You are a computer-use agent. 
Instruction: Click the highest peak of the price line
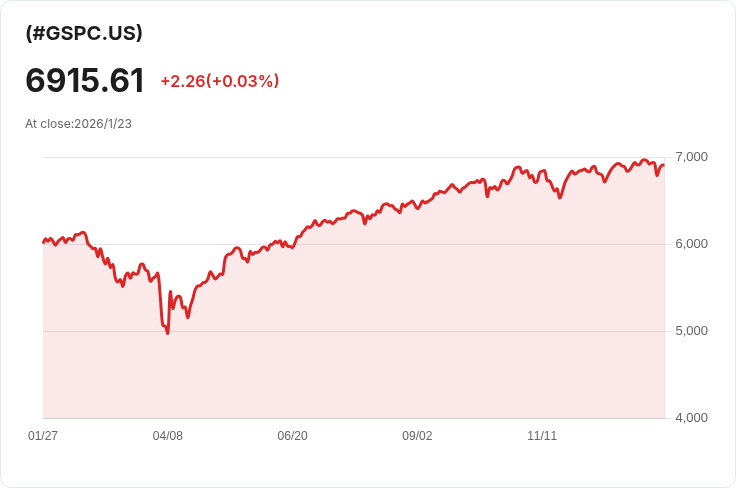point(644,160)
